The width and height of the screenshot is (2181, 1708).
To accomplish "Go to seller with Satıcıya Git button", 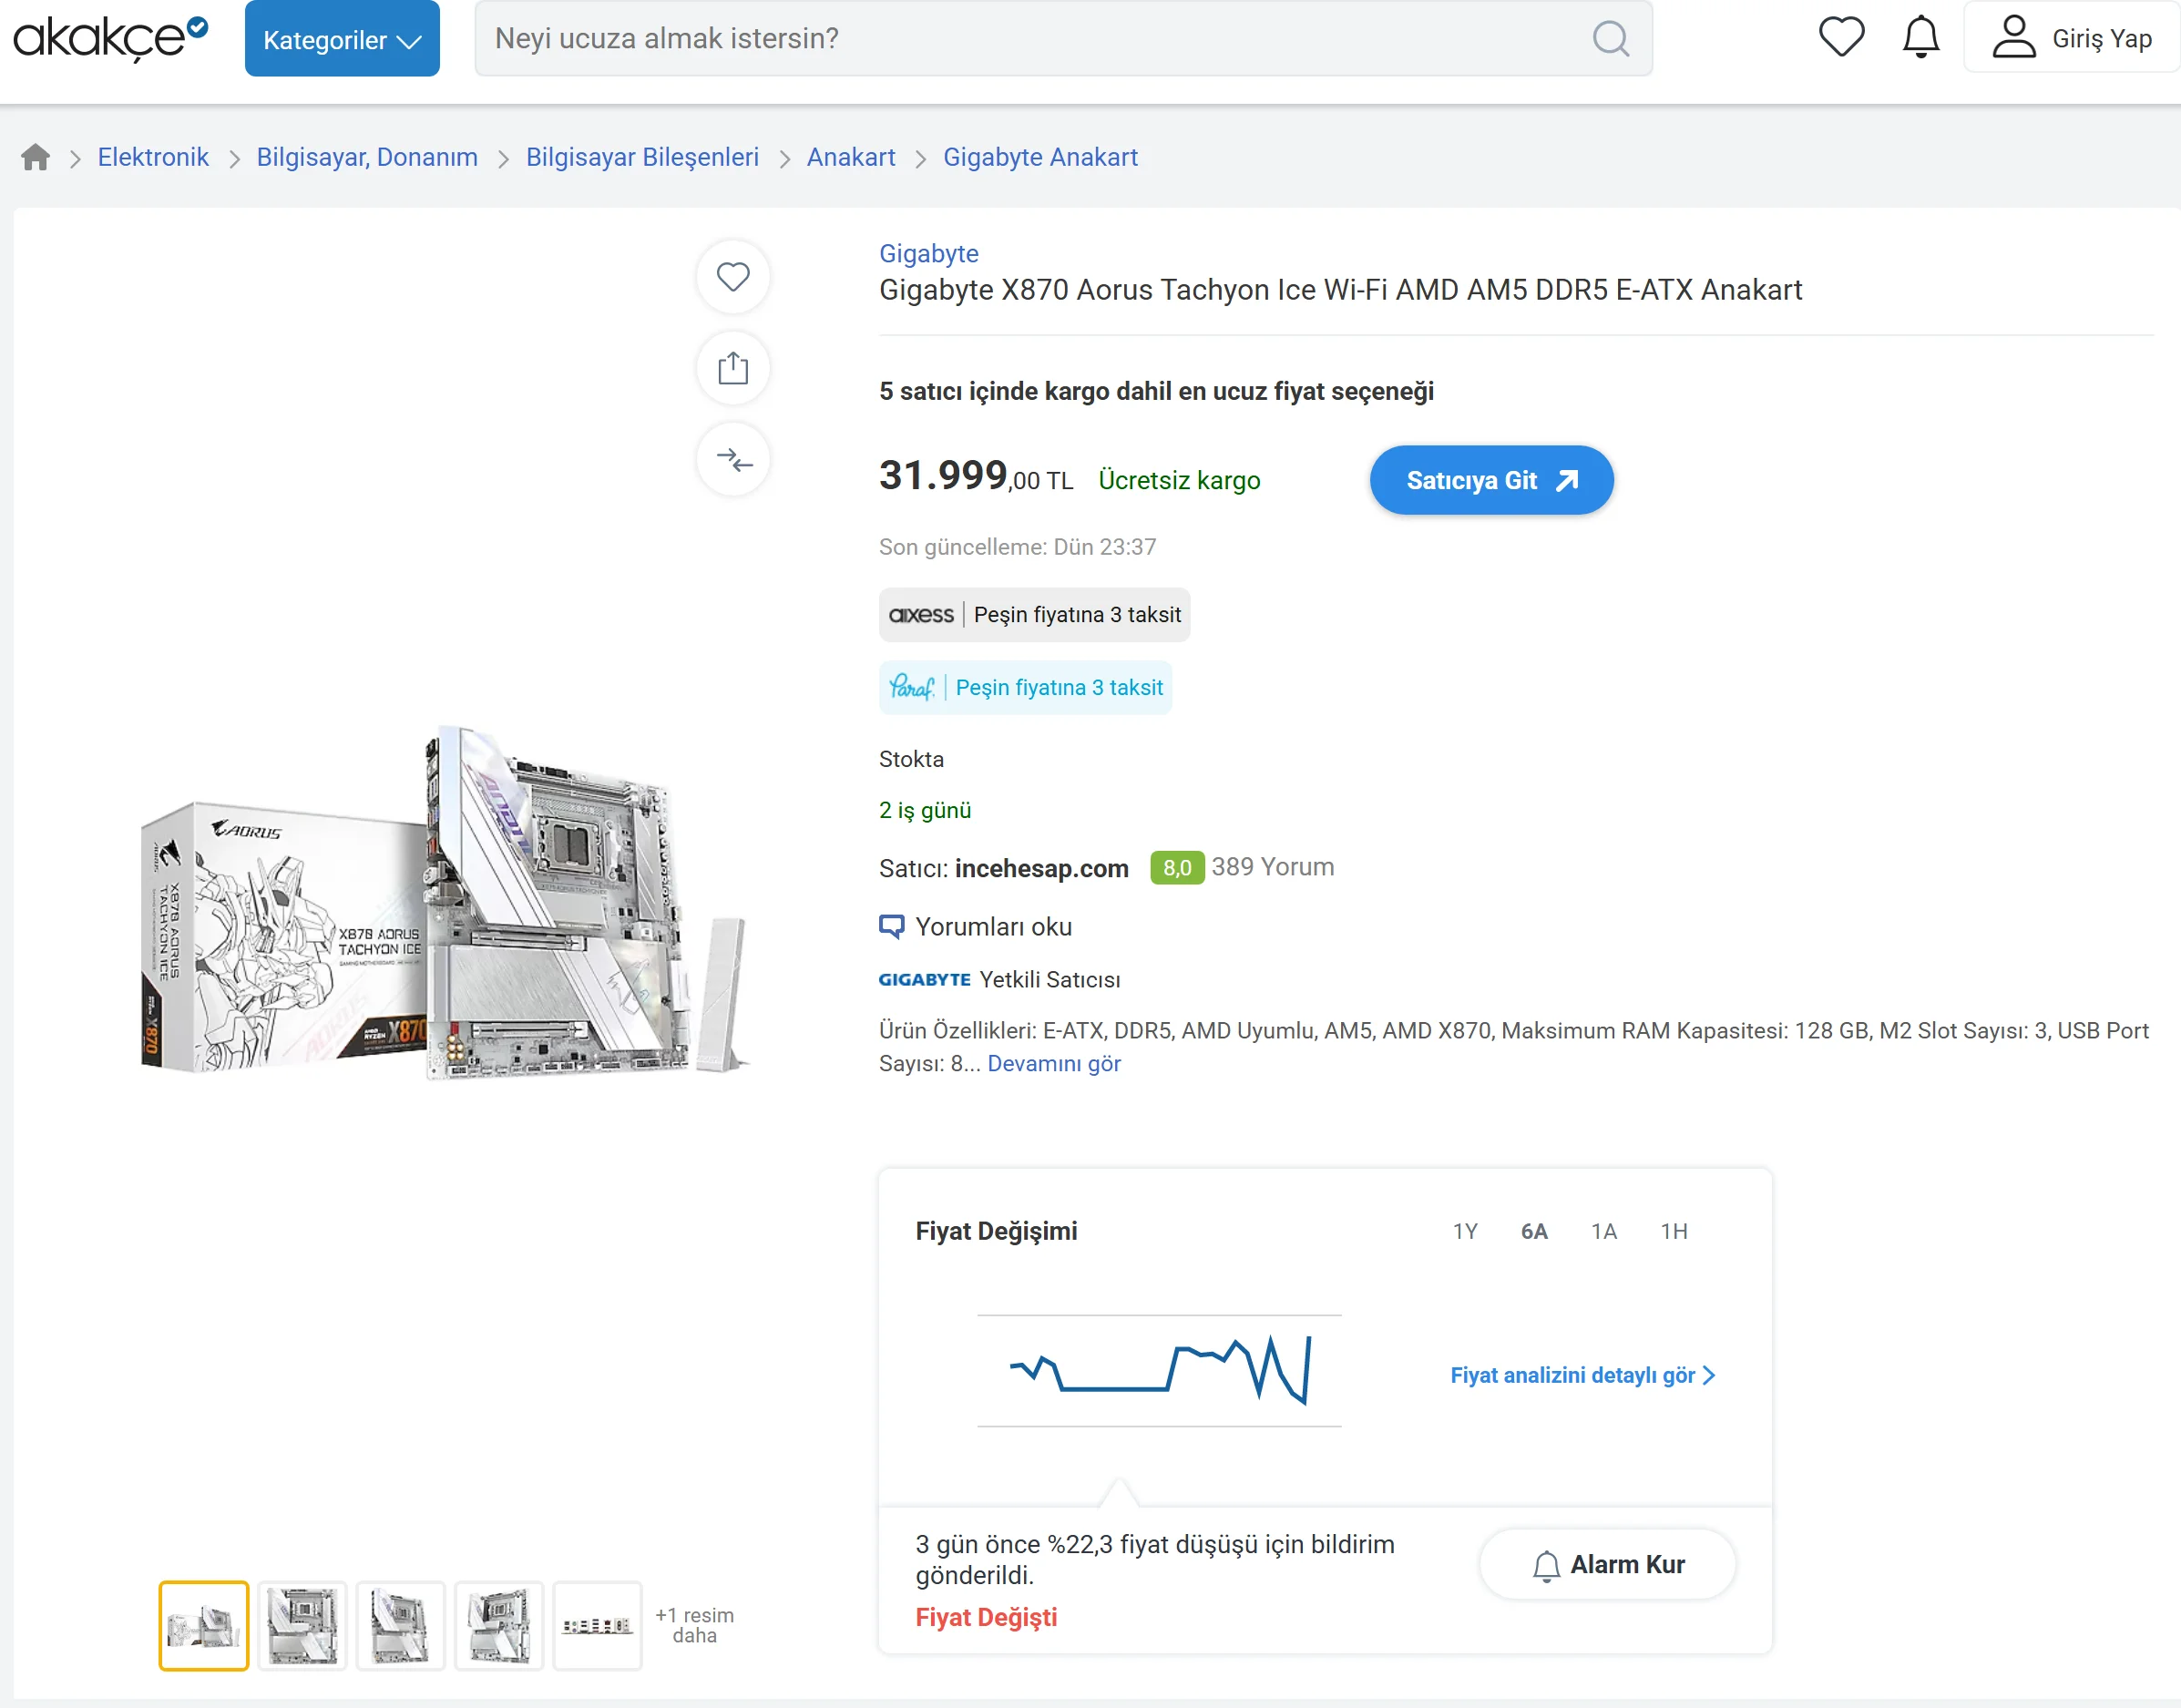I will point(1491,480).
